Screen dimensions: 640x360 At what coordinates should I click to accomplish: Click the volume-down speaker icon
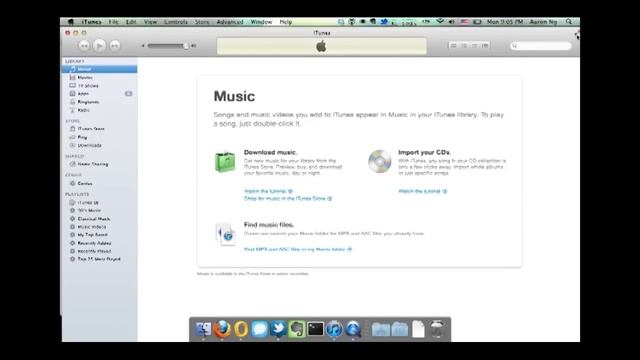[x=143, y=46]
